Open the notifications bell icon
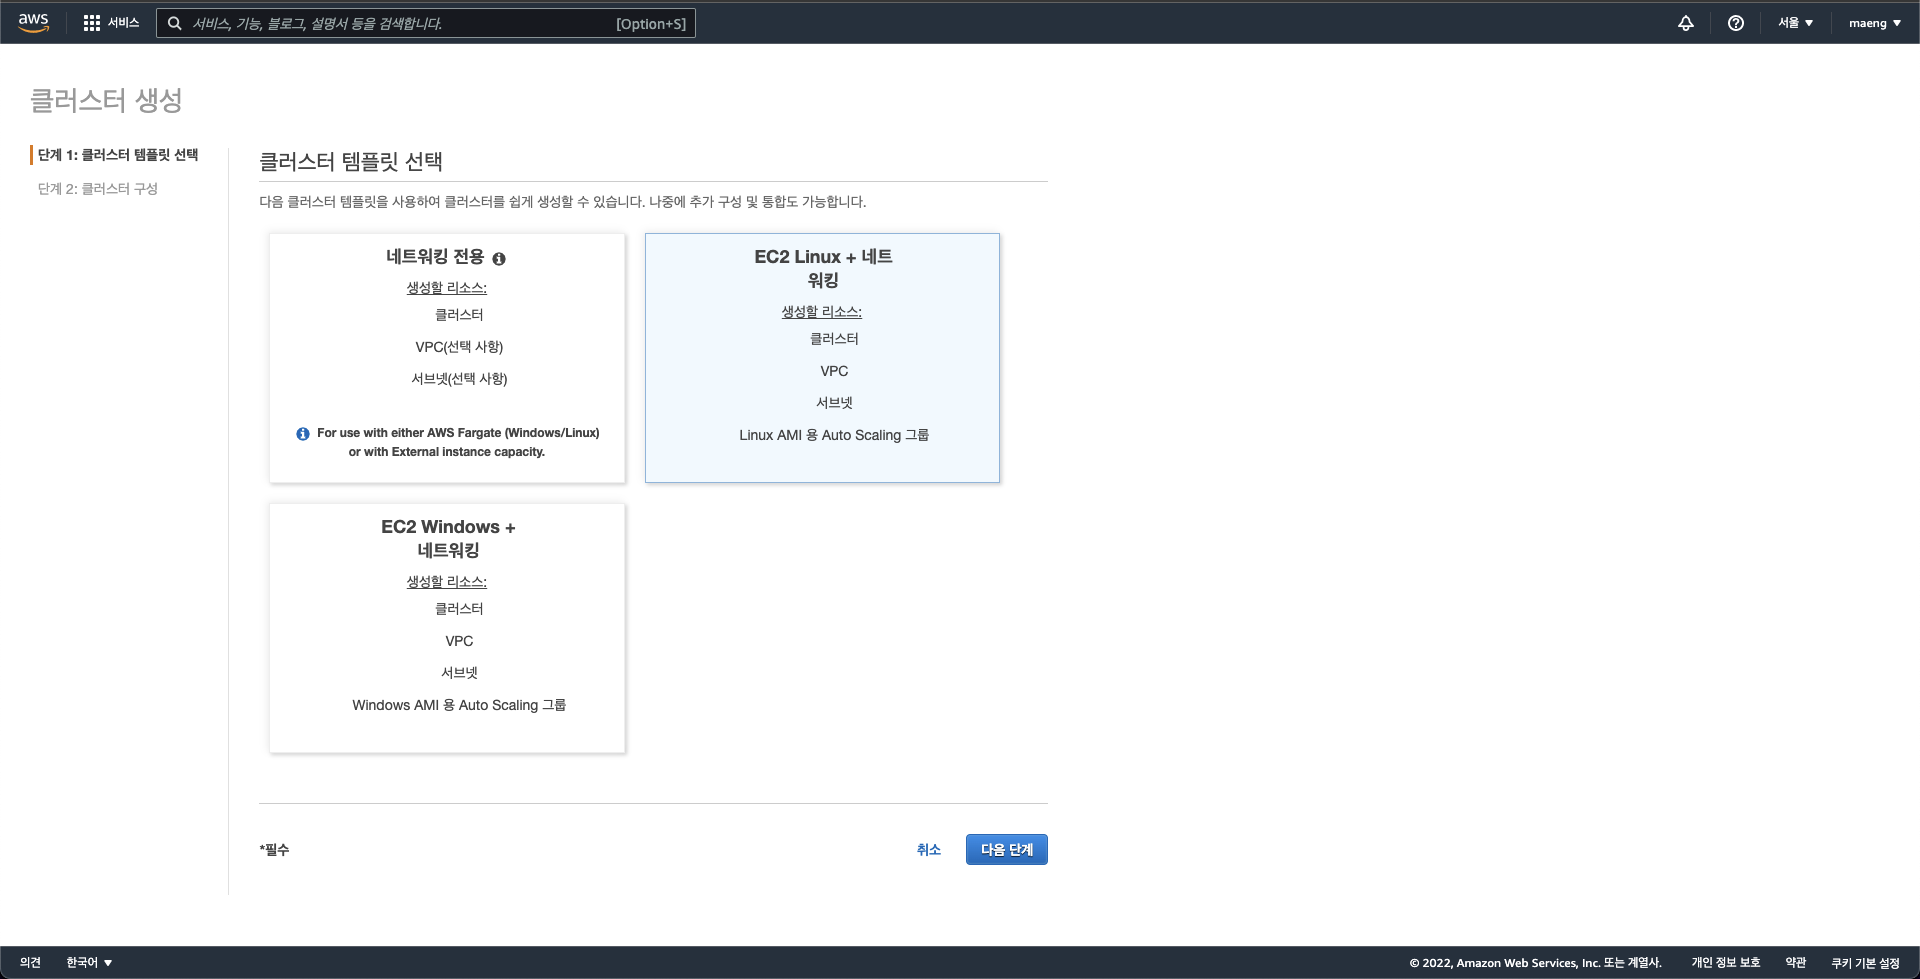The height and width of the screenshot is (979, 1920). (1686, 23)
